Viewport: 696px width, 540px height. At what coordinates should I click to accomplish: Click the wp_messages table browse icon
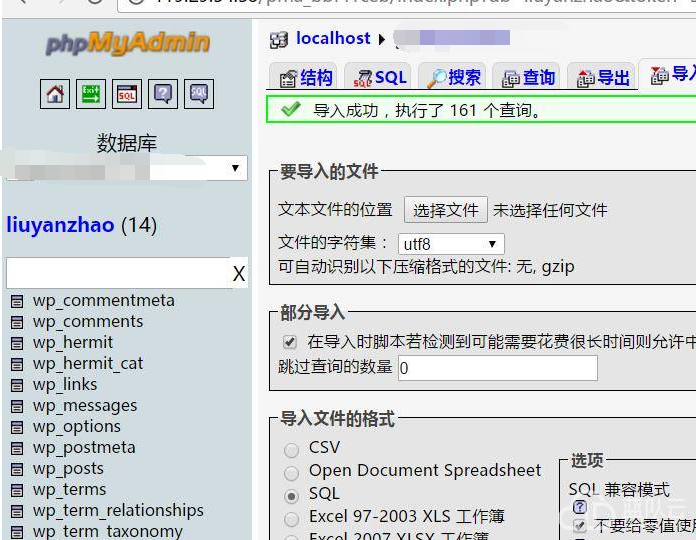(17, 406)
